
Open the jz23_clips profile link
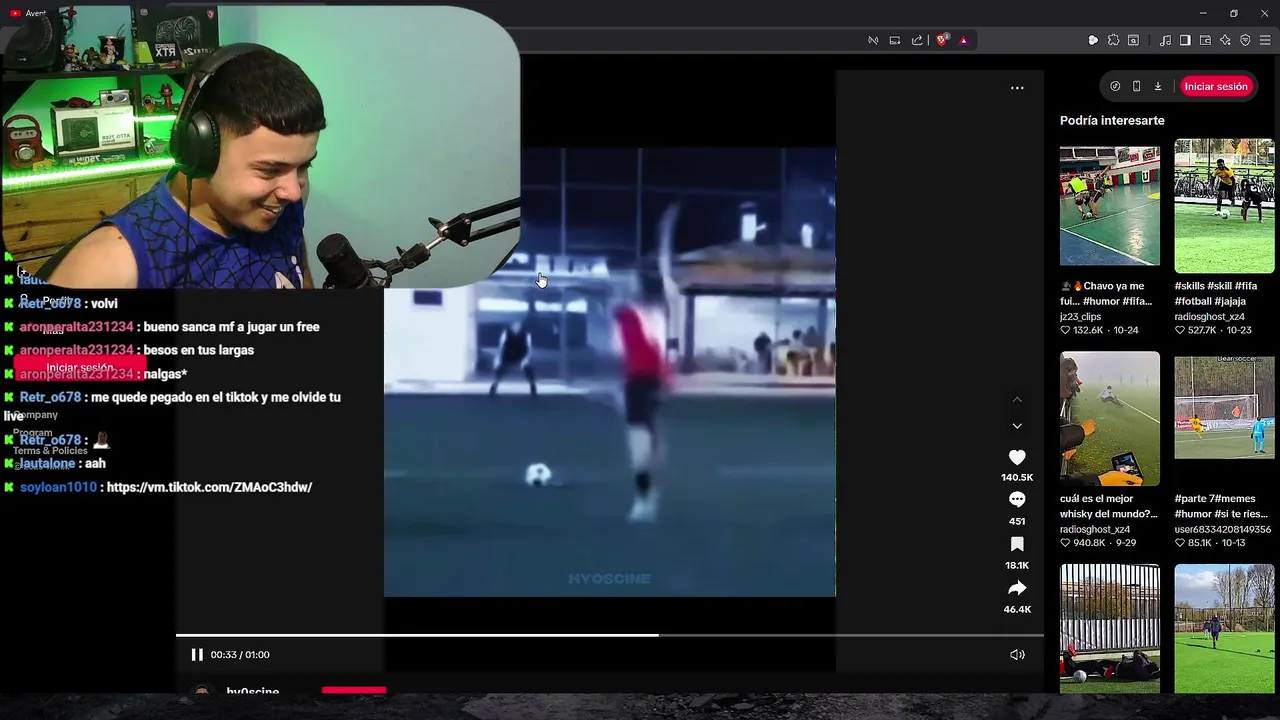coord(1080,317)
